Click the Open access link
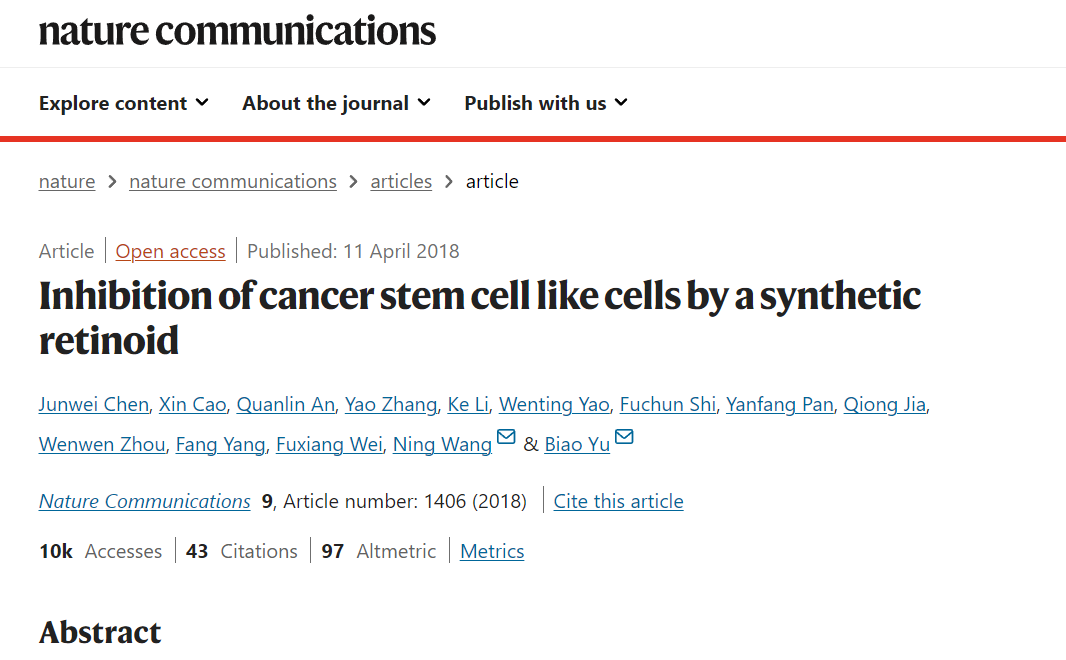 (170, 251)
